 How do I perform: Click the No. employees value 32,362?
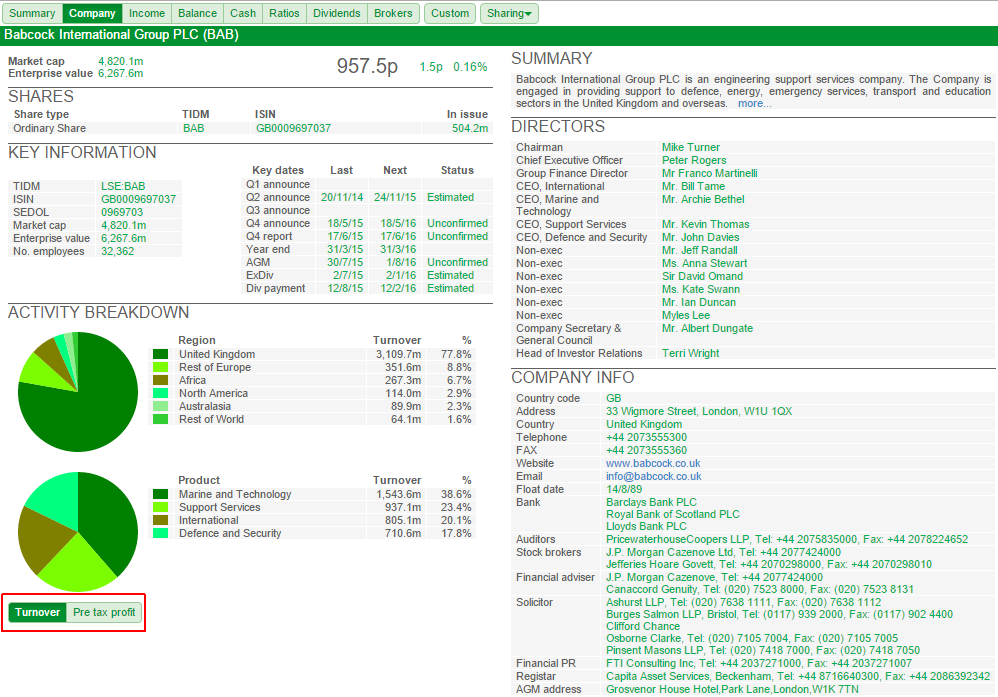[118, 251]
